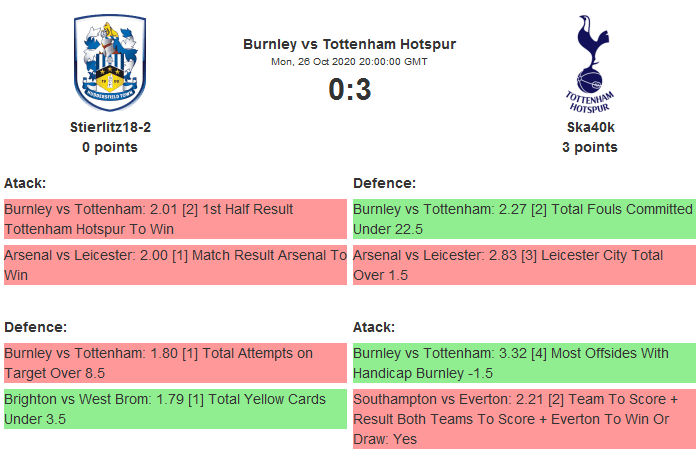Open the Ska40k player name

pos(589,127)
